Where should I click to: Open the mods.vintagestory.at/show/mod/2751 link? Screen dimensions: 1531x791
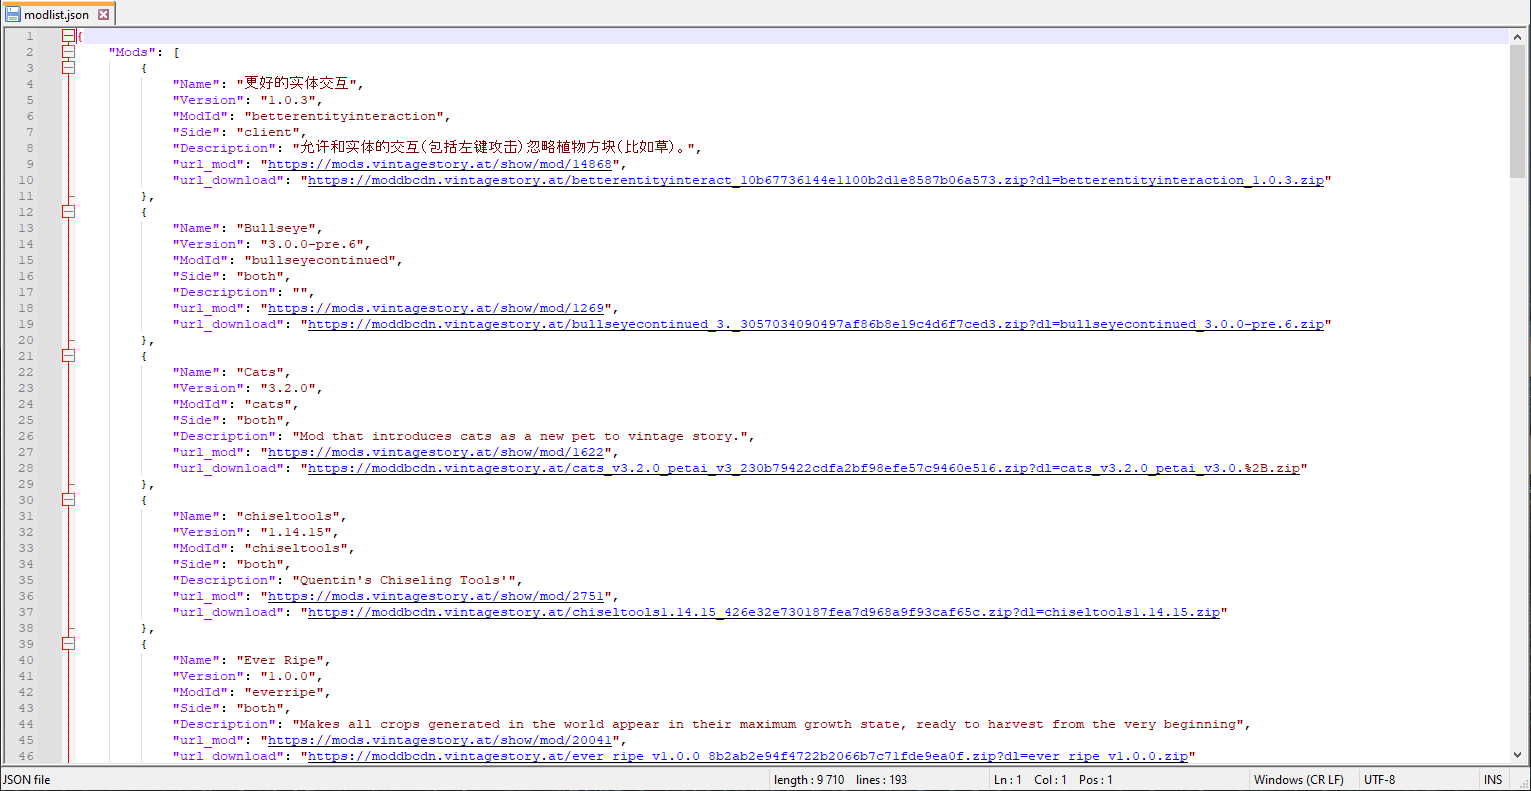click(x=436, y=596)
